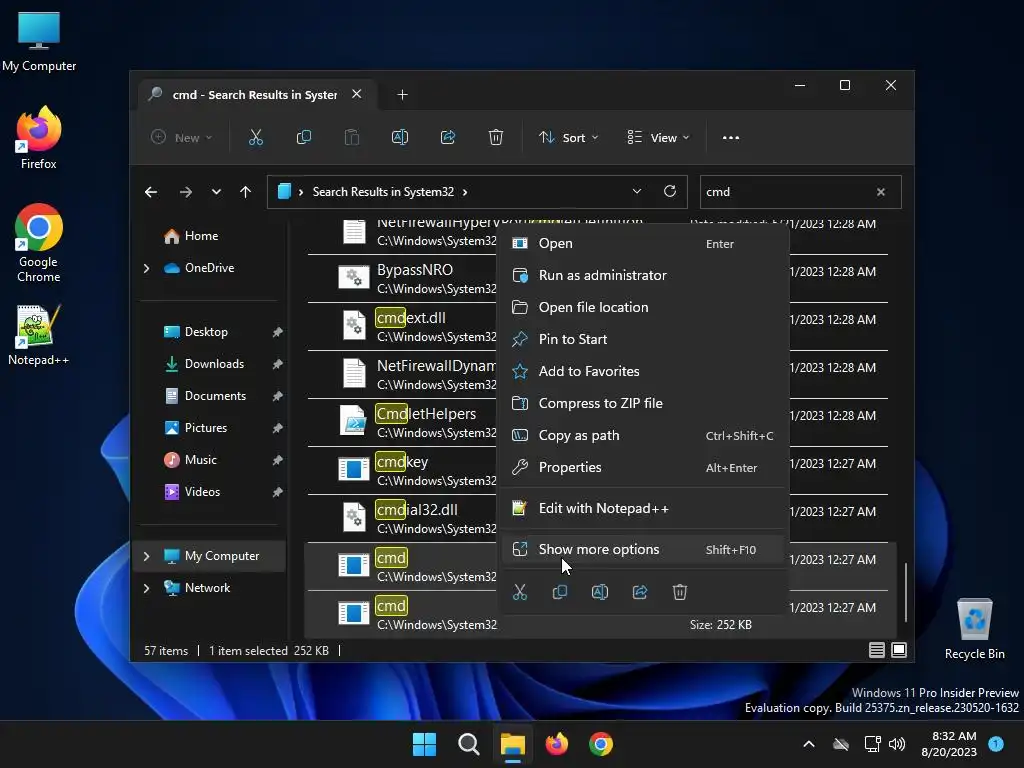Expand OneDrive in navigation pane

click(146, 268)
